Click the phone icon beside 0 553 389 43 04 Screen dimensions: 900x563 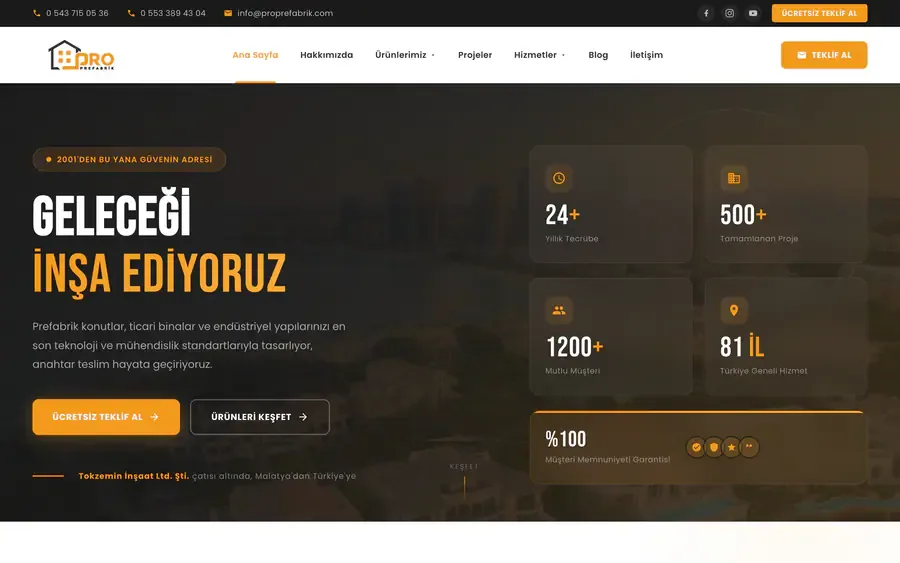(131, 13)
